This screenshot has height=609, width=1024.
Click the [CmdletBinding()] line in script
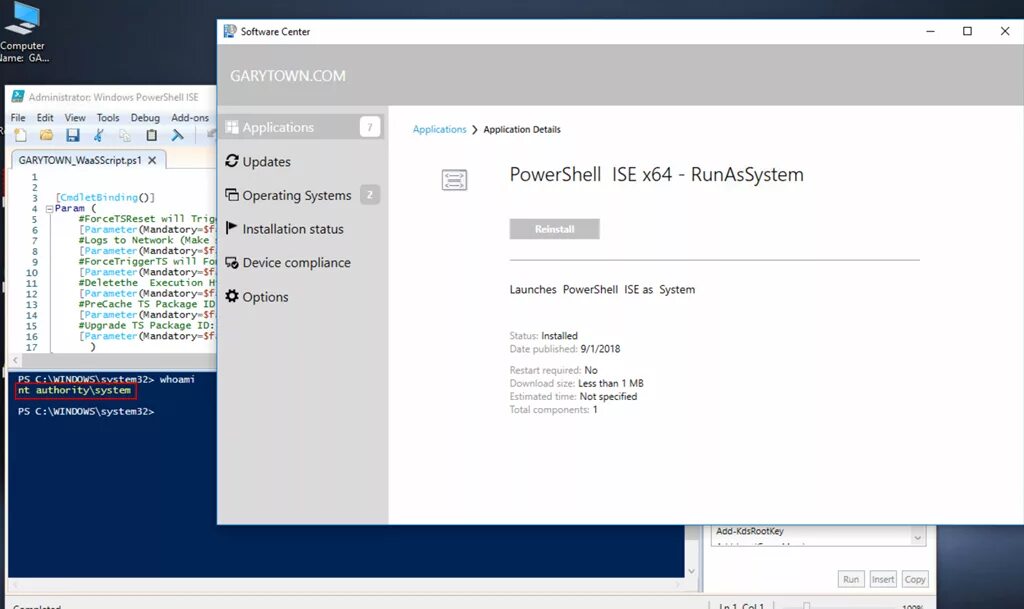(x=105, y=197)
